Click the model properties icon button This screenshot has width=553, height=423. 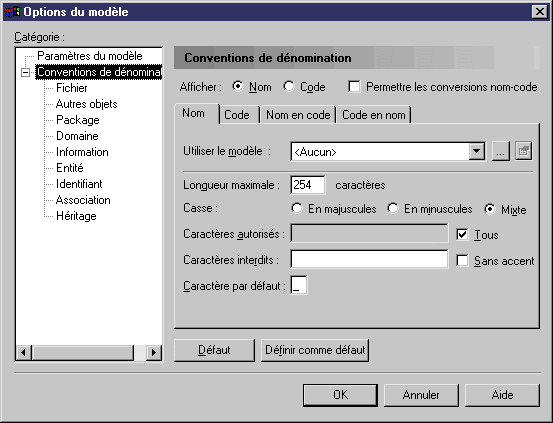(523, 151)
